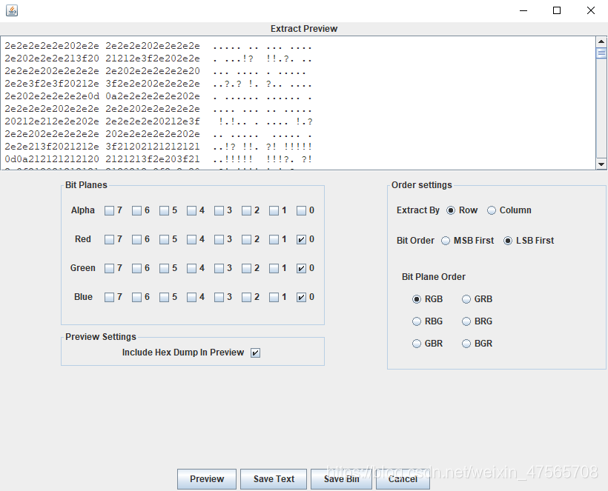Check Alpha bit plane 2
This screenshot has height=491, width=608.
[x=246, y=211]
